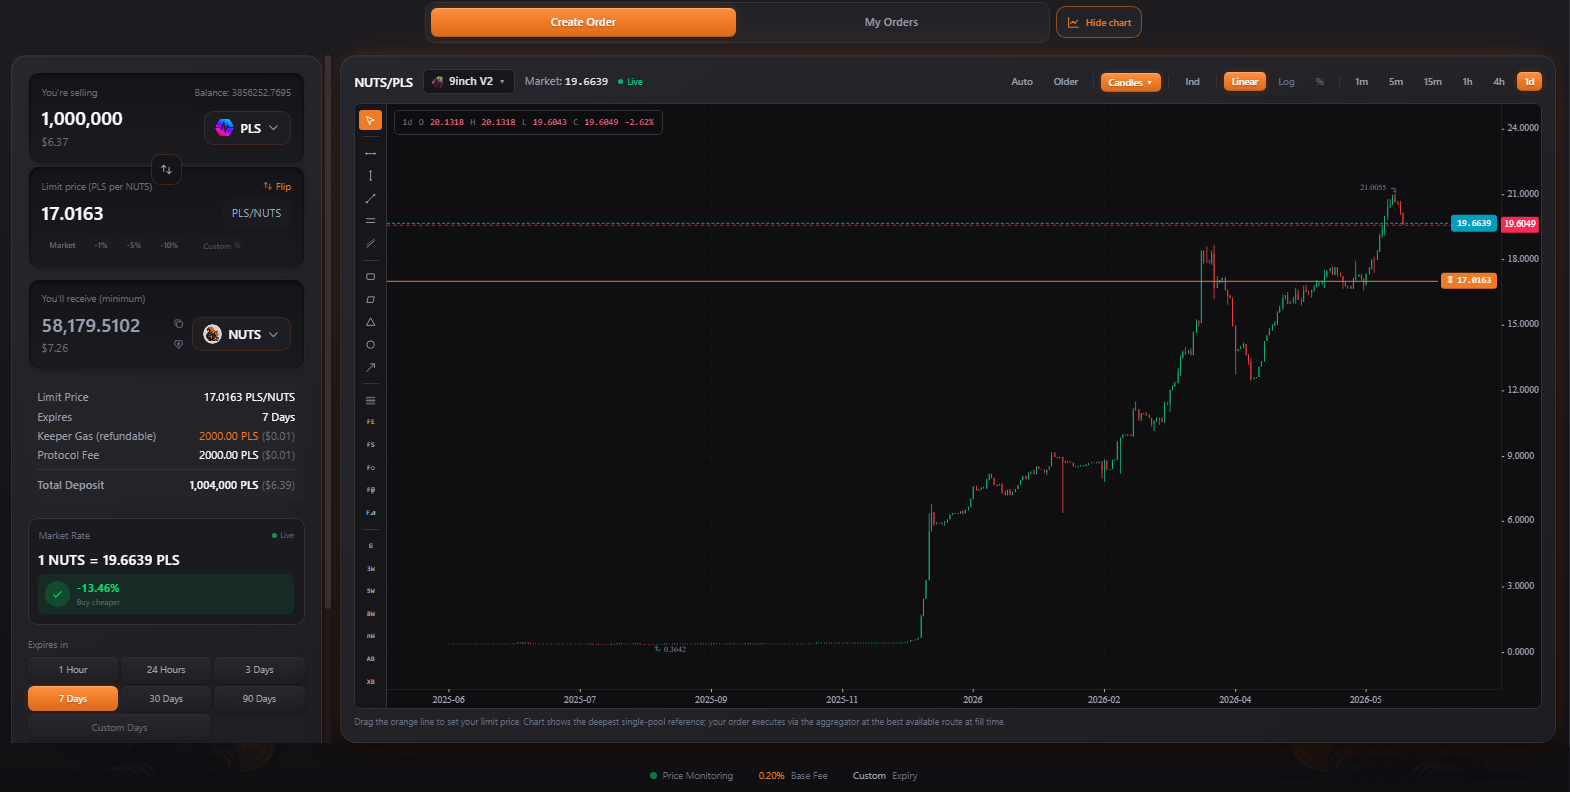The image size is (1570, 792).
Task: Select the G Gann tool
Action: (x=370, y=546)
